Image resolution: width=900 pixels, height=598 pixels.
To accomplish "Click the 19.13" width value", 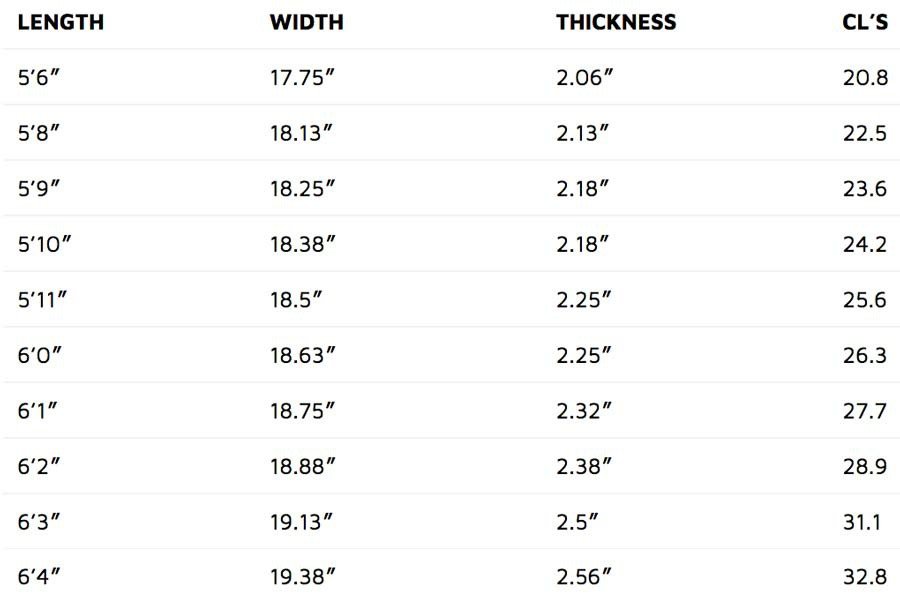I will (301, 522).
